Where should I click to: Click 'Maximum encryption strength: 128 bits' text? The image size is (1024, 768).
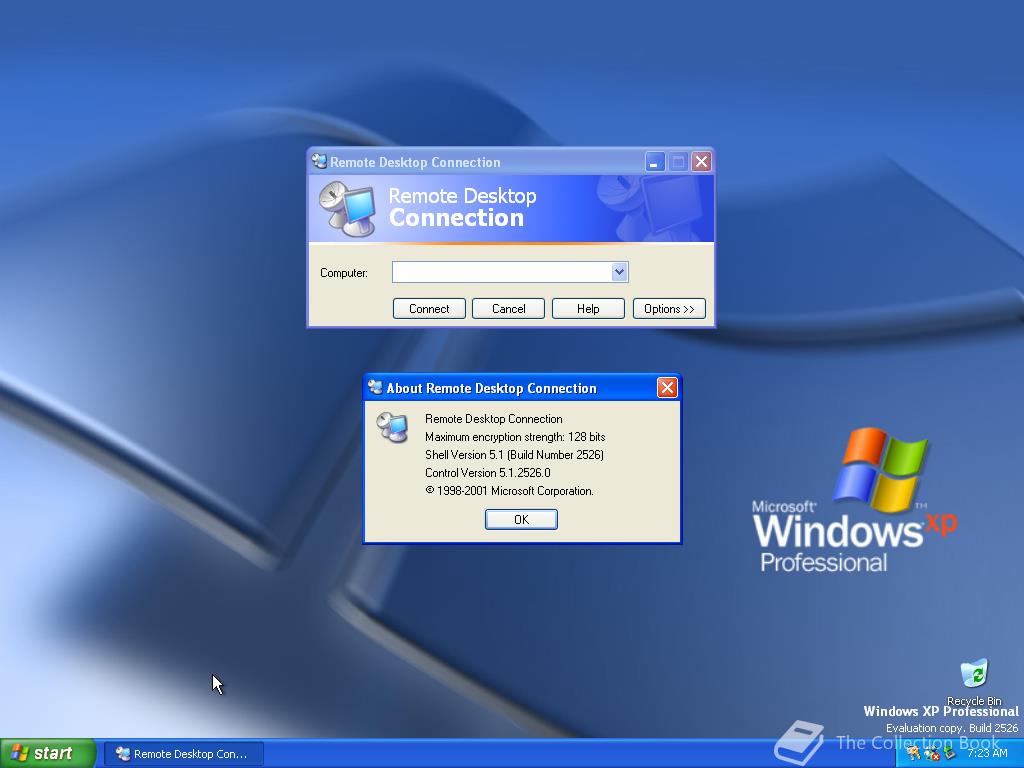[x=515, y=437]
